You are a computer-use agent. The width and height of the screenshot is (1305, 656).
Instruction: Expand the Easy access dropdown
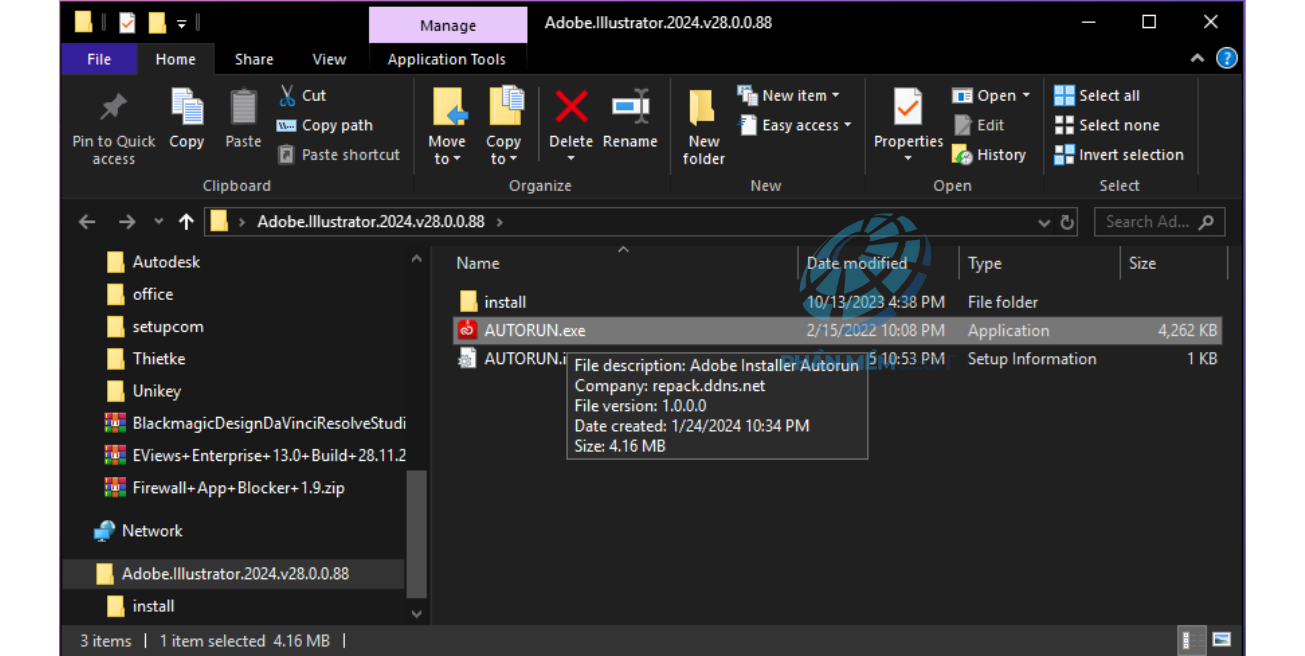[795, 125]
